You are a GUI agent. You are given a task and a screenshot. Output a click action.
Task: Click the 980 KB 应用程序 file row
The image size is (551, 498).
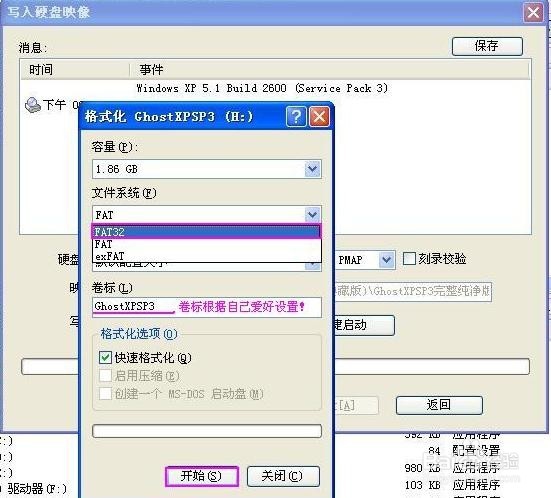tap(452, 468)
